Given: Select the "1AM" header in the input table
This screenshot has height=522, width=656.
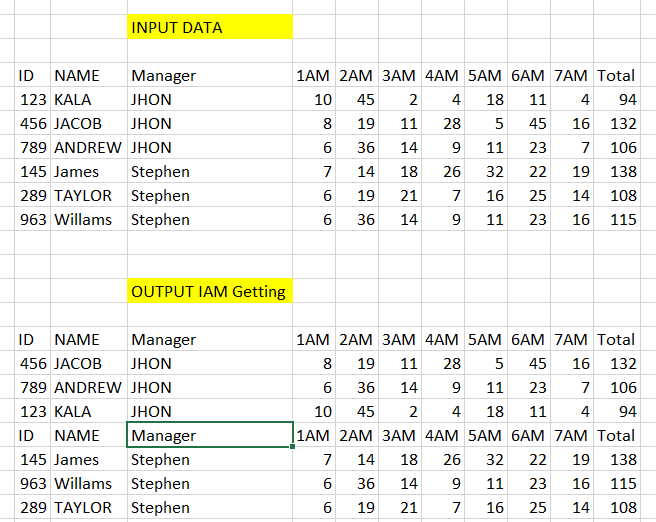Looking at the screenshot, I should click(314, 75).
